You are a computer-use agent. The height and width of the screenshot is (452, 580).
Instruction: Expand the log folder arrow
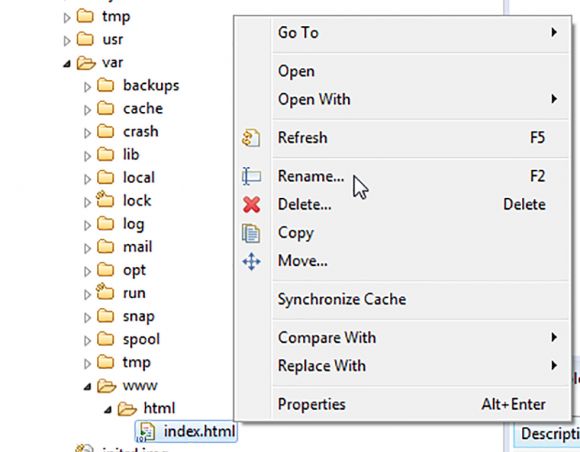(87, 225)
